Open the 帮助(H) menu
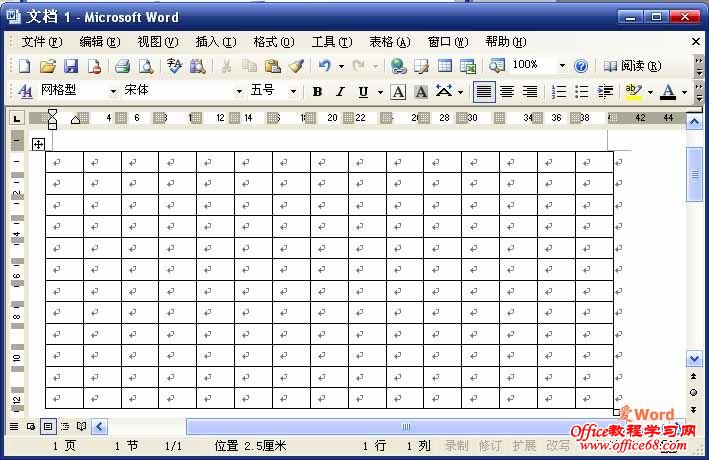 [506, 42]
